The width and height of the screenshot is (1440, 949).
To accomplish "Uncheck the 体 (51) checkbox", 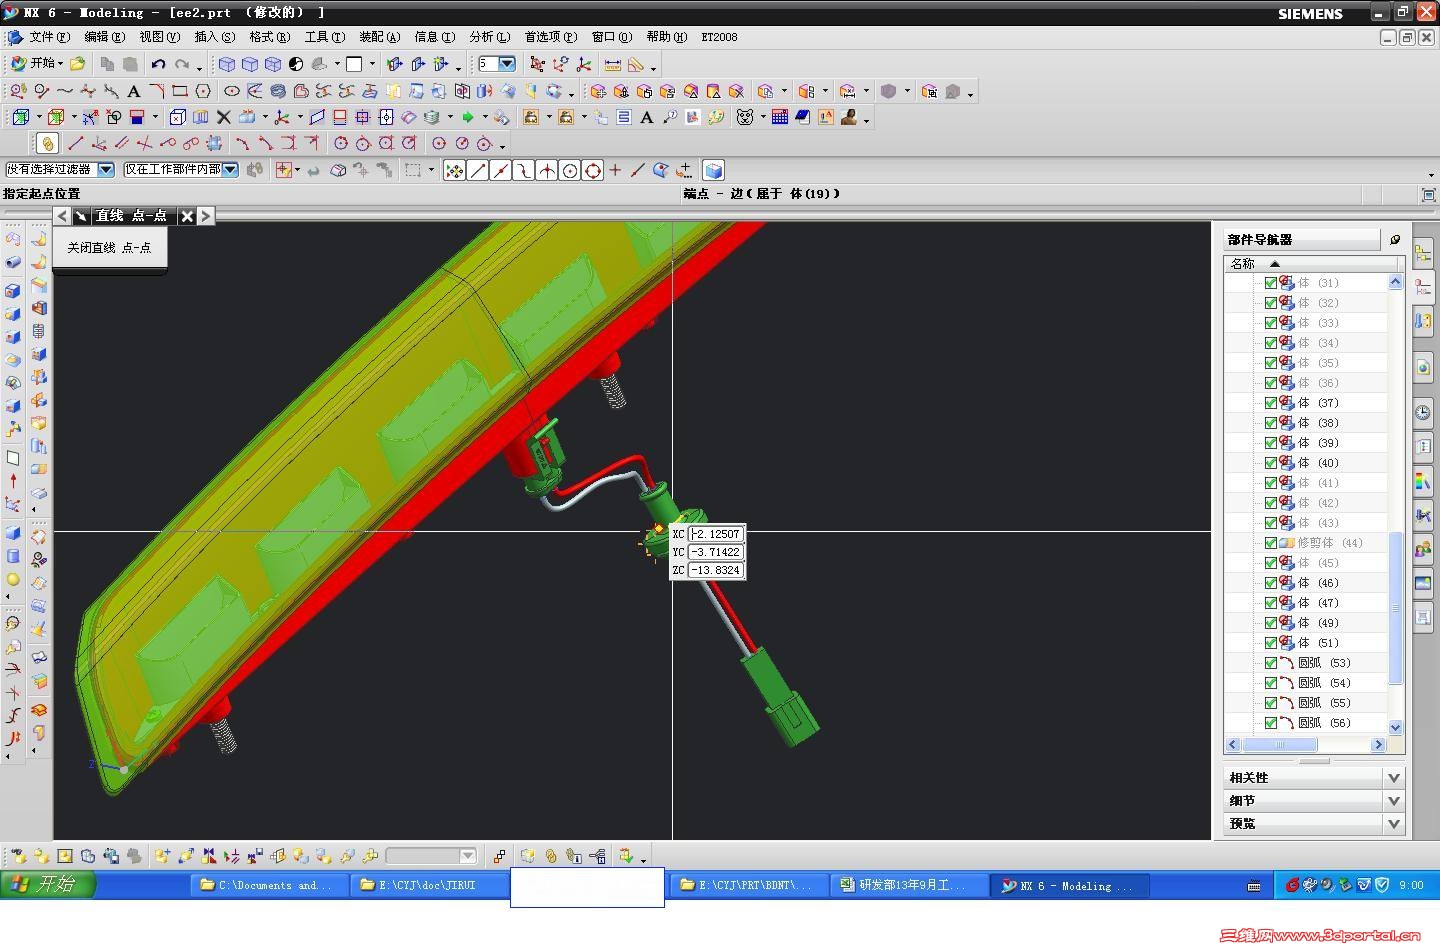I will point(1270,643).
